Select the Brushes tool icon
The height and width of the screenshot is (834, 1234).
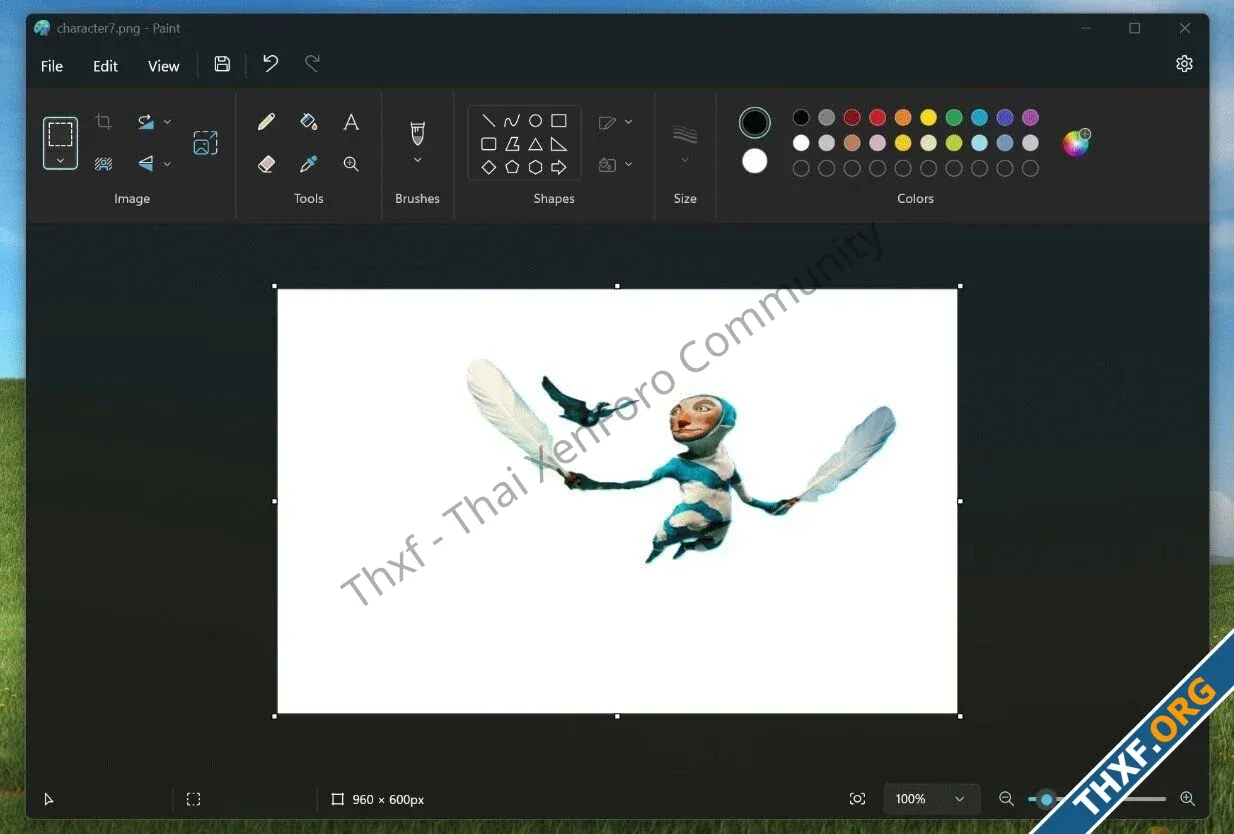(x=418, y=133)
